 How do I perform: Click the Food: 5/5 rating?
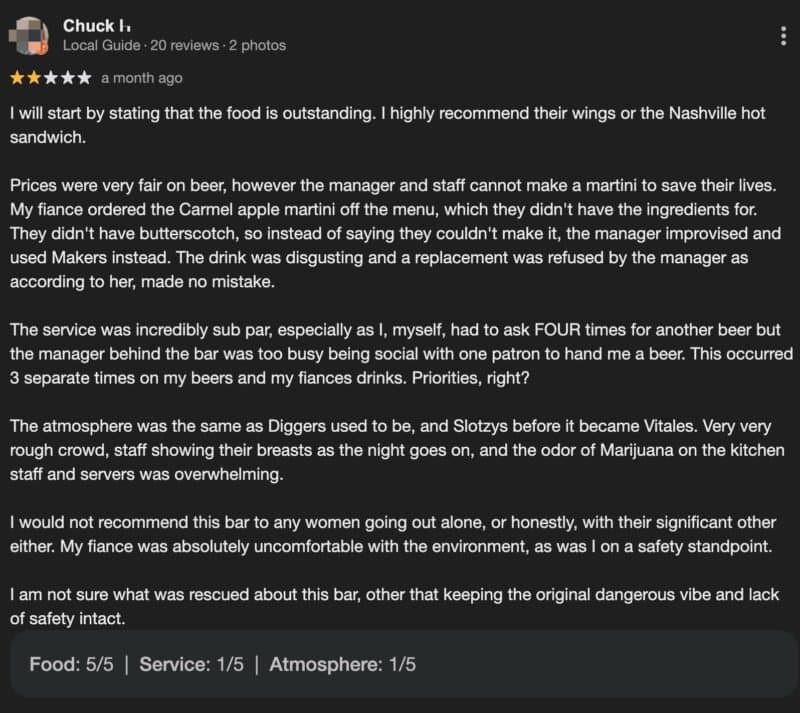72,664
